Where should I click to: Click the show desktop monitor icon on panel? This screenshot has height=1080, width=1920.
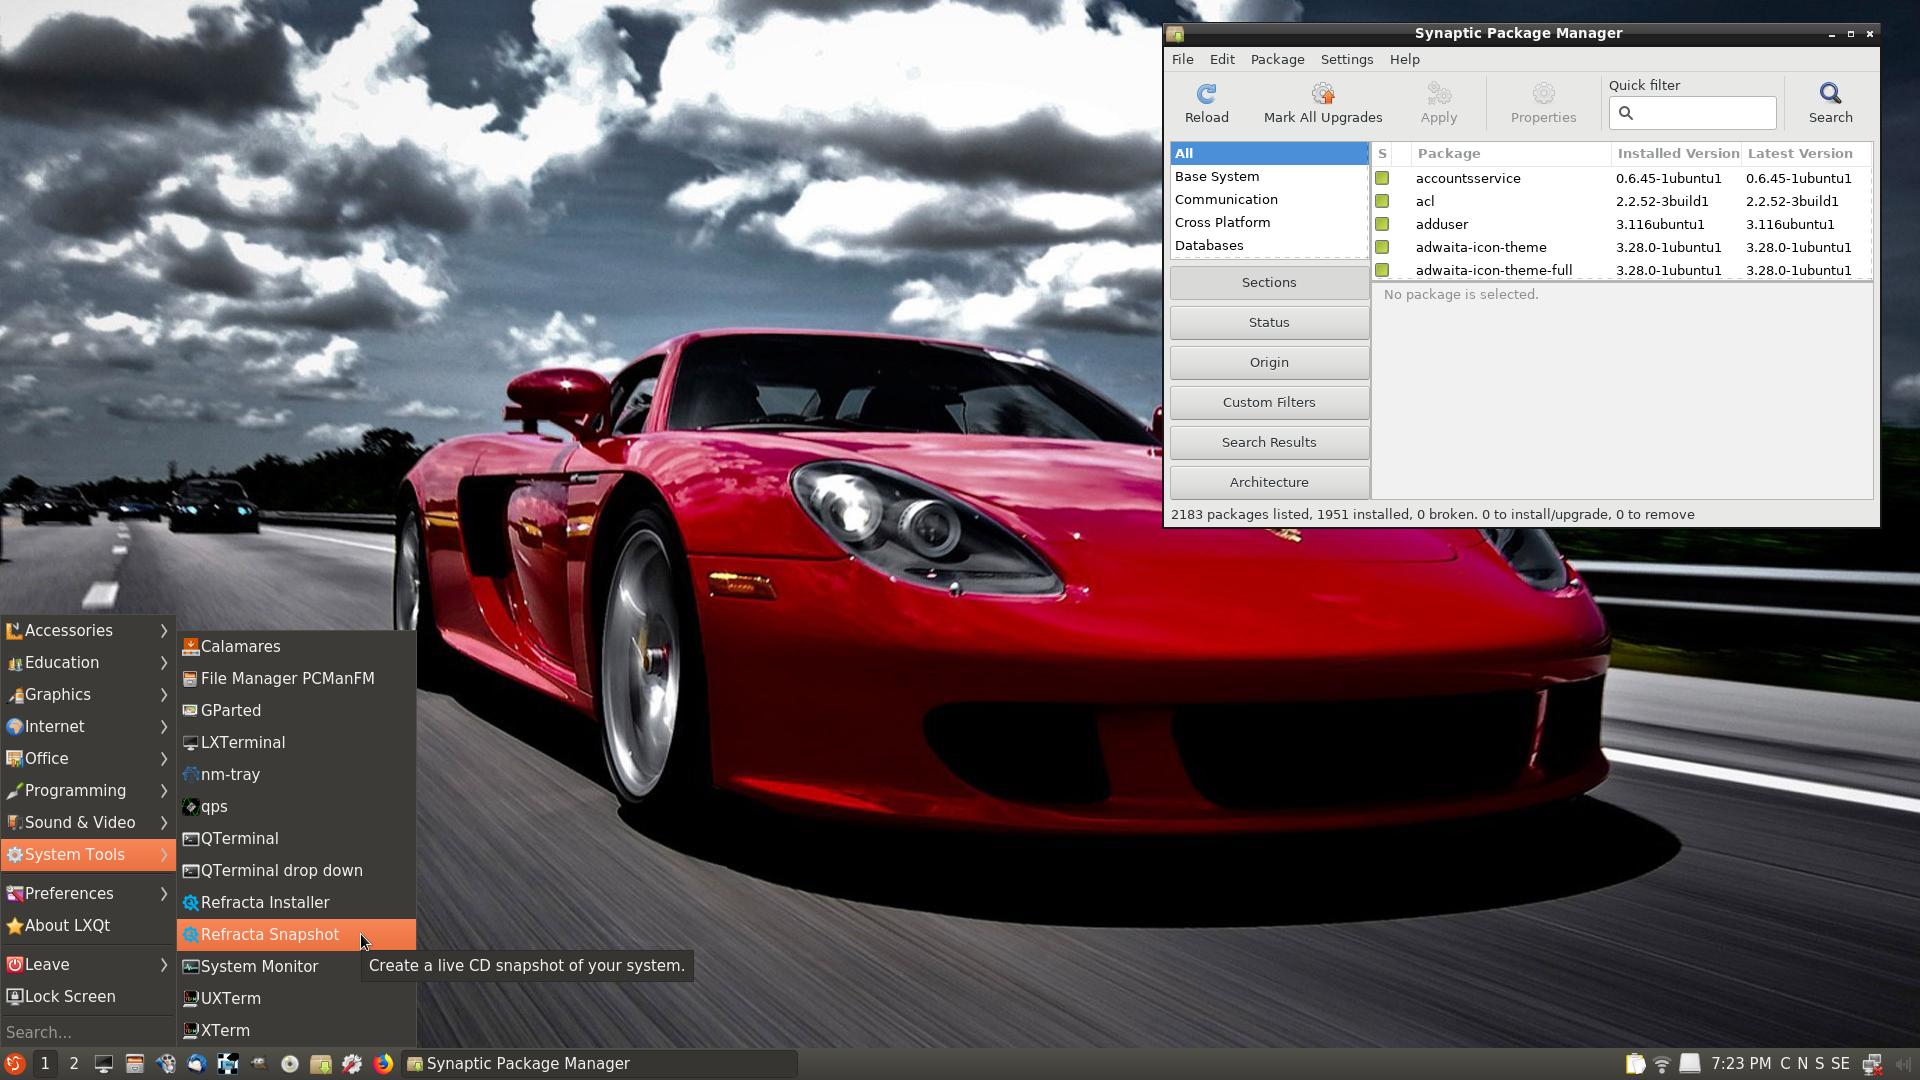pos(103,1064)
